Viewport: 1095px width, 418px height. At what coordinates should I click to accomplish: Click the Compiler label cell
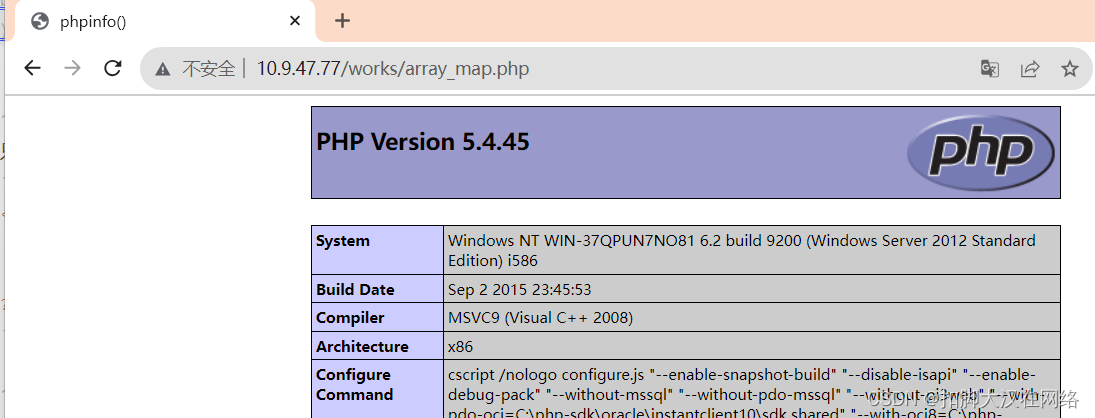377,318
